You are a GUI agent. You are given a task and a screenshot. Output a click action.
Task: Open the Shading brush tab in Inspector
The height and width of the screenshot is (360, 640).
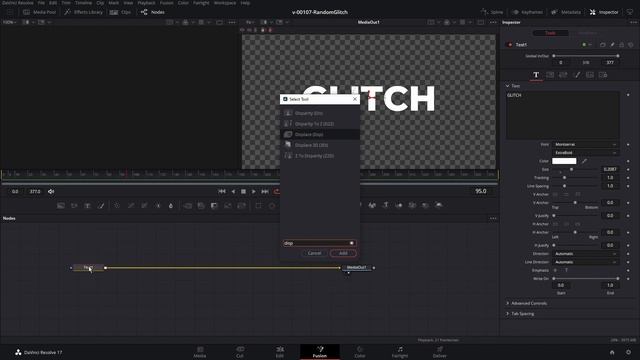(577, 75)
